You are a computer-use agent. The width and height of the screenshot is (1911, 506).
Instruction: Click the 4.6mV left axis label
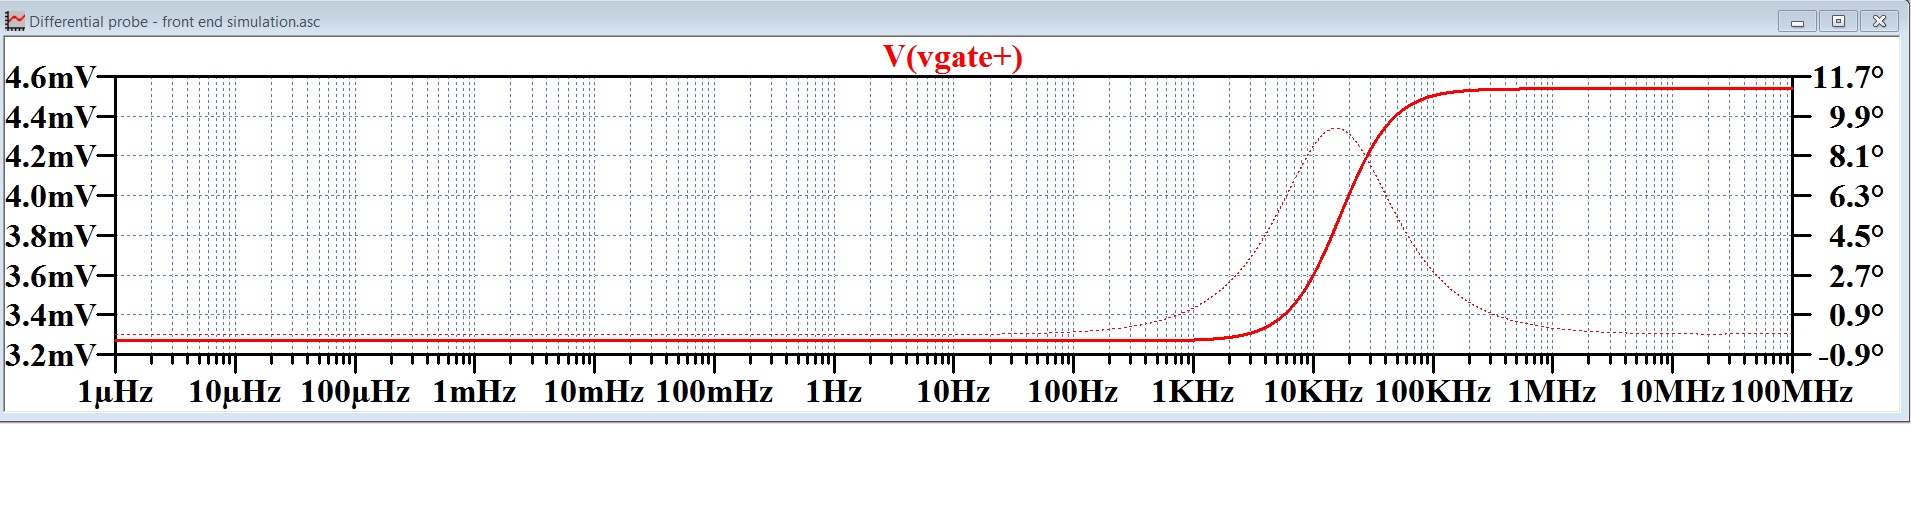(51, 77)
